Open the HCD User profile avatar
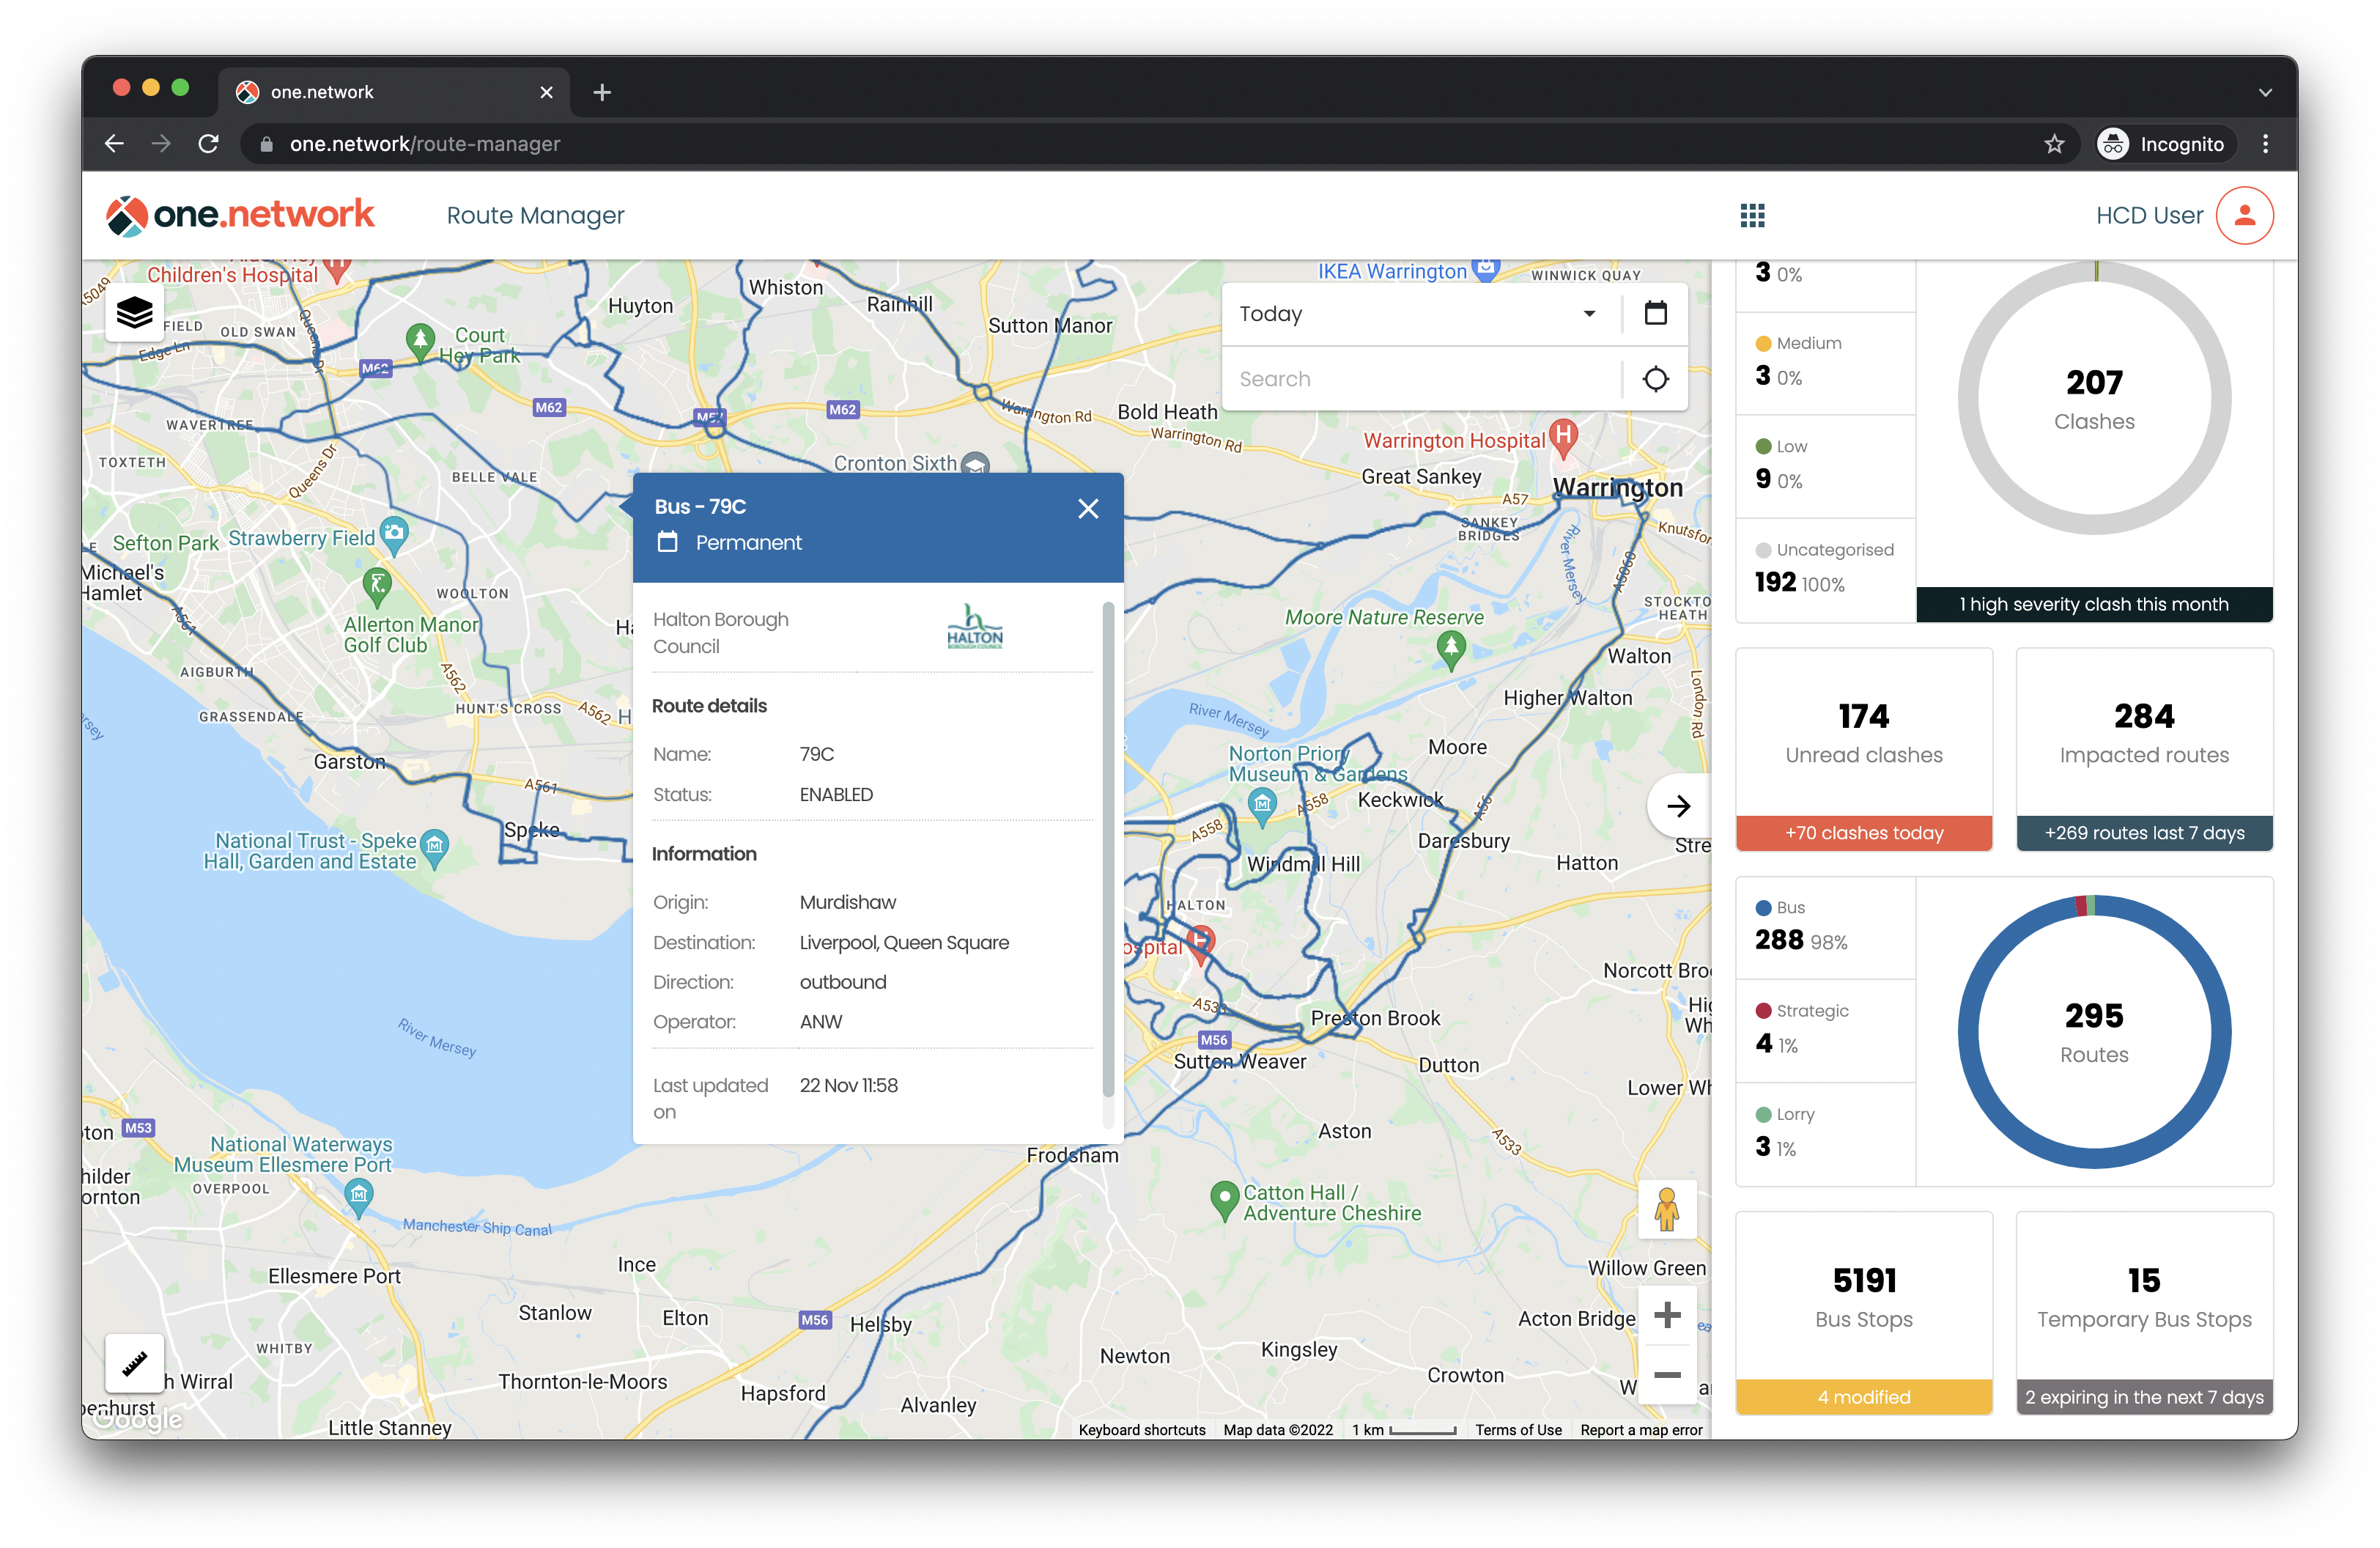2380x1548 pixels. click(x=2244, y=215)
